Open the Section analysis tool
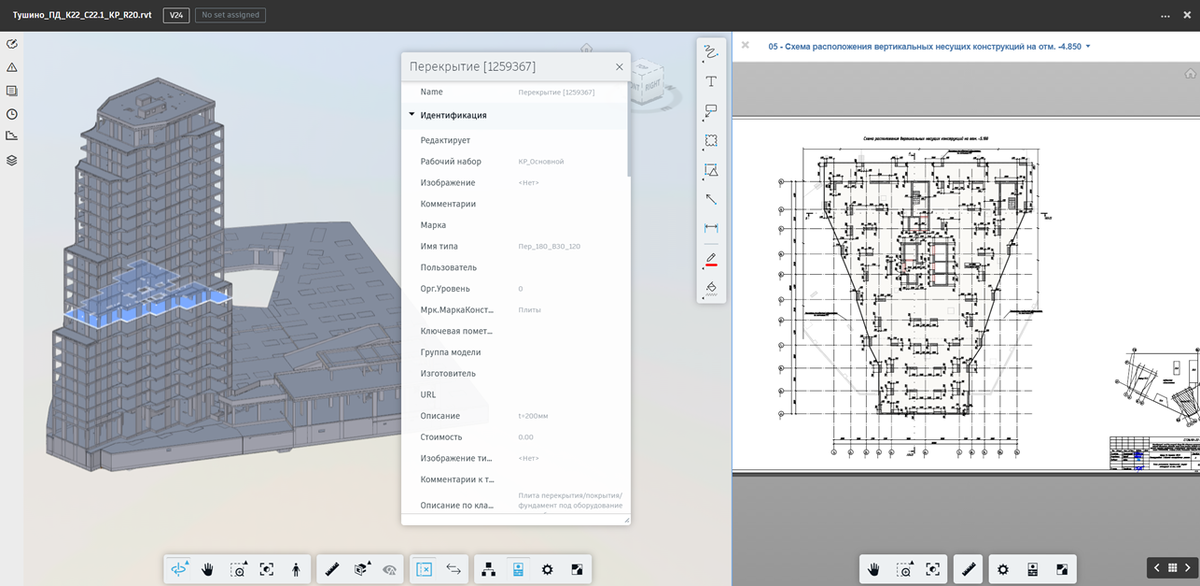The width and height of the screenshot is (1200, 586). click(x=363, y=568)
